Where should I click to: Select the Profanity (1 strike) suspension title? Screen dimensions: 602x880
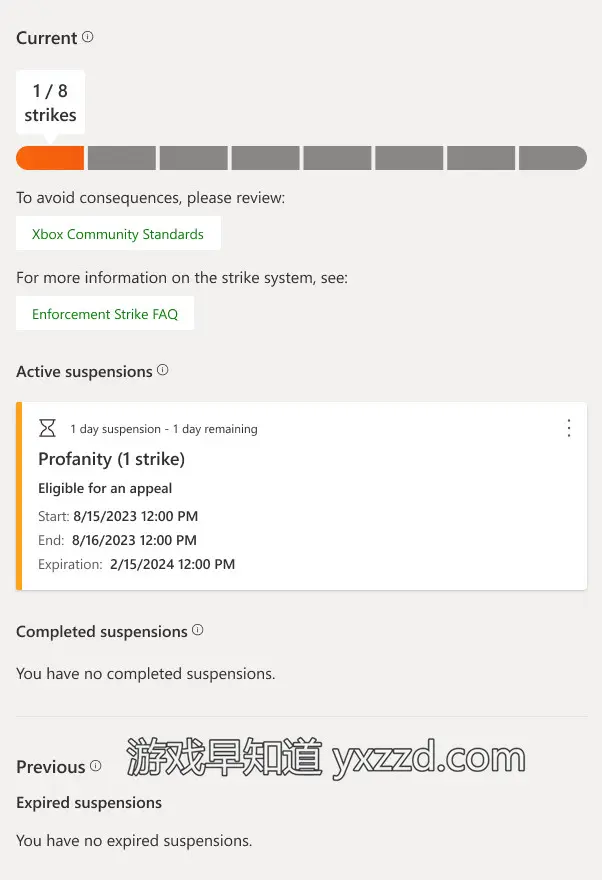(x=111, y=459)
